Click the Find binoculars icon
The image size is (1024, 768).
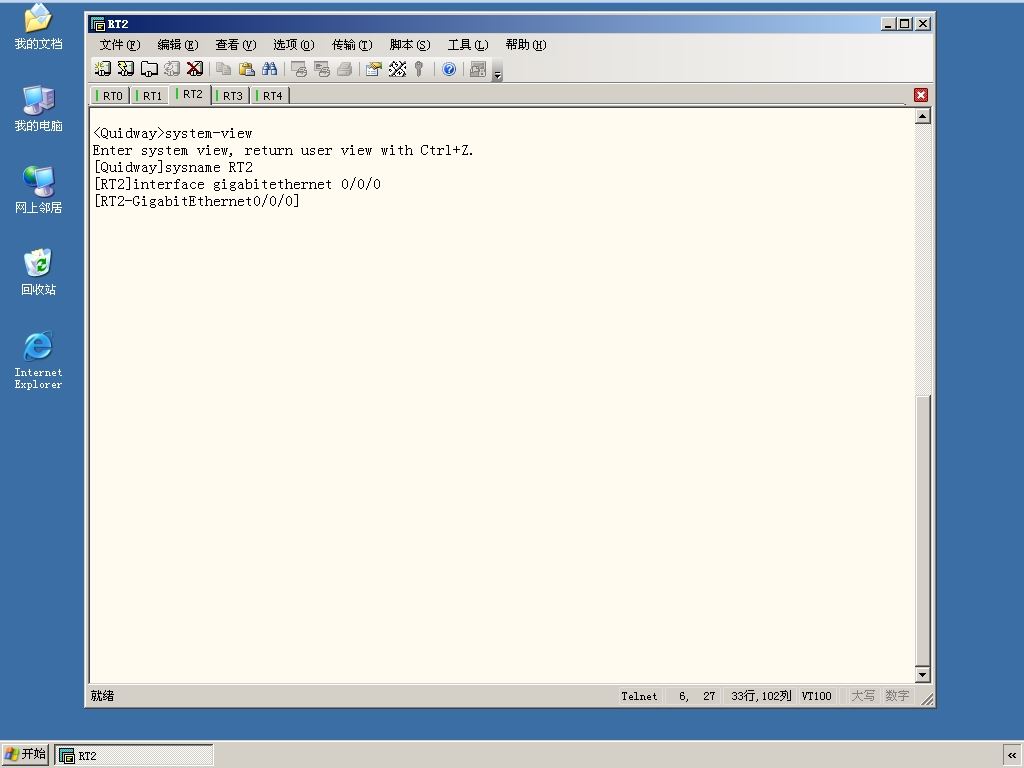point(269,69)
